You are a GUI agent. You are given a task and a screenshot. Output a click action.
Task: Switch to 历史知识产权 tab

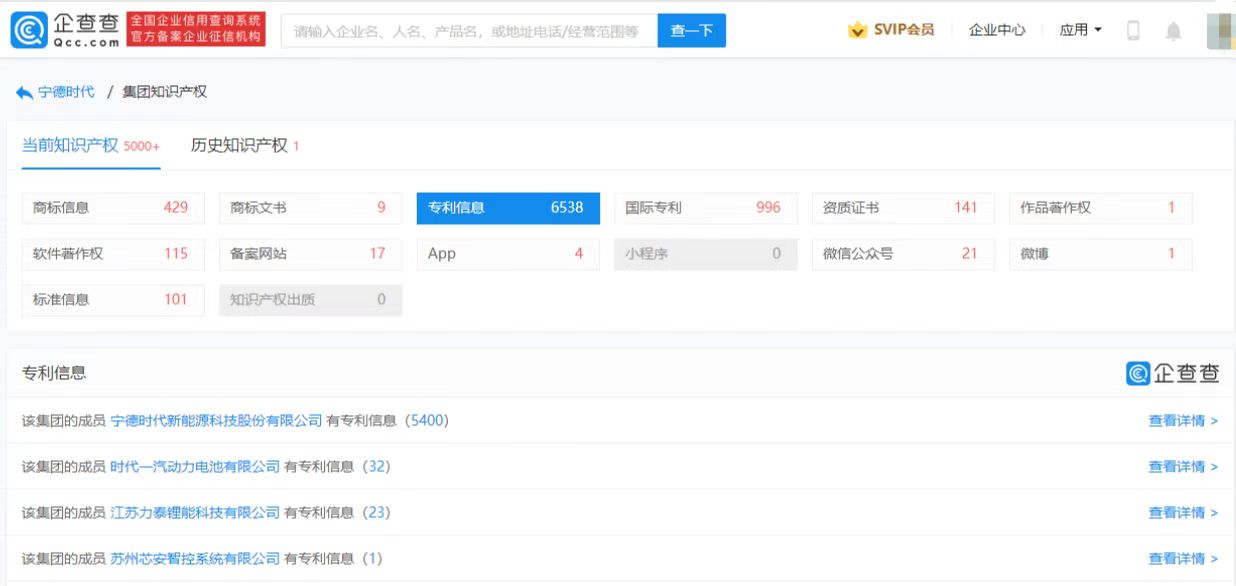245,146
